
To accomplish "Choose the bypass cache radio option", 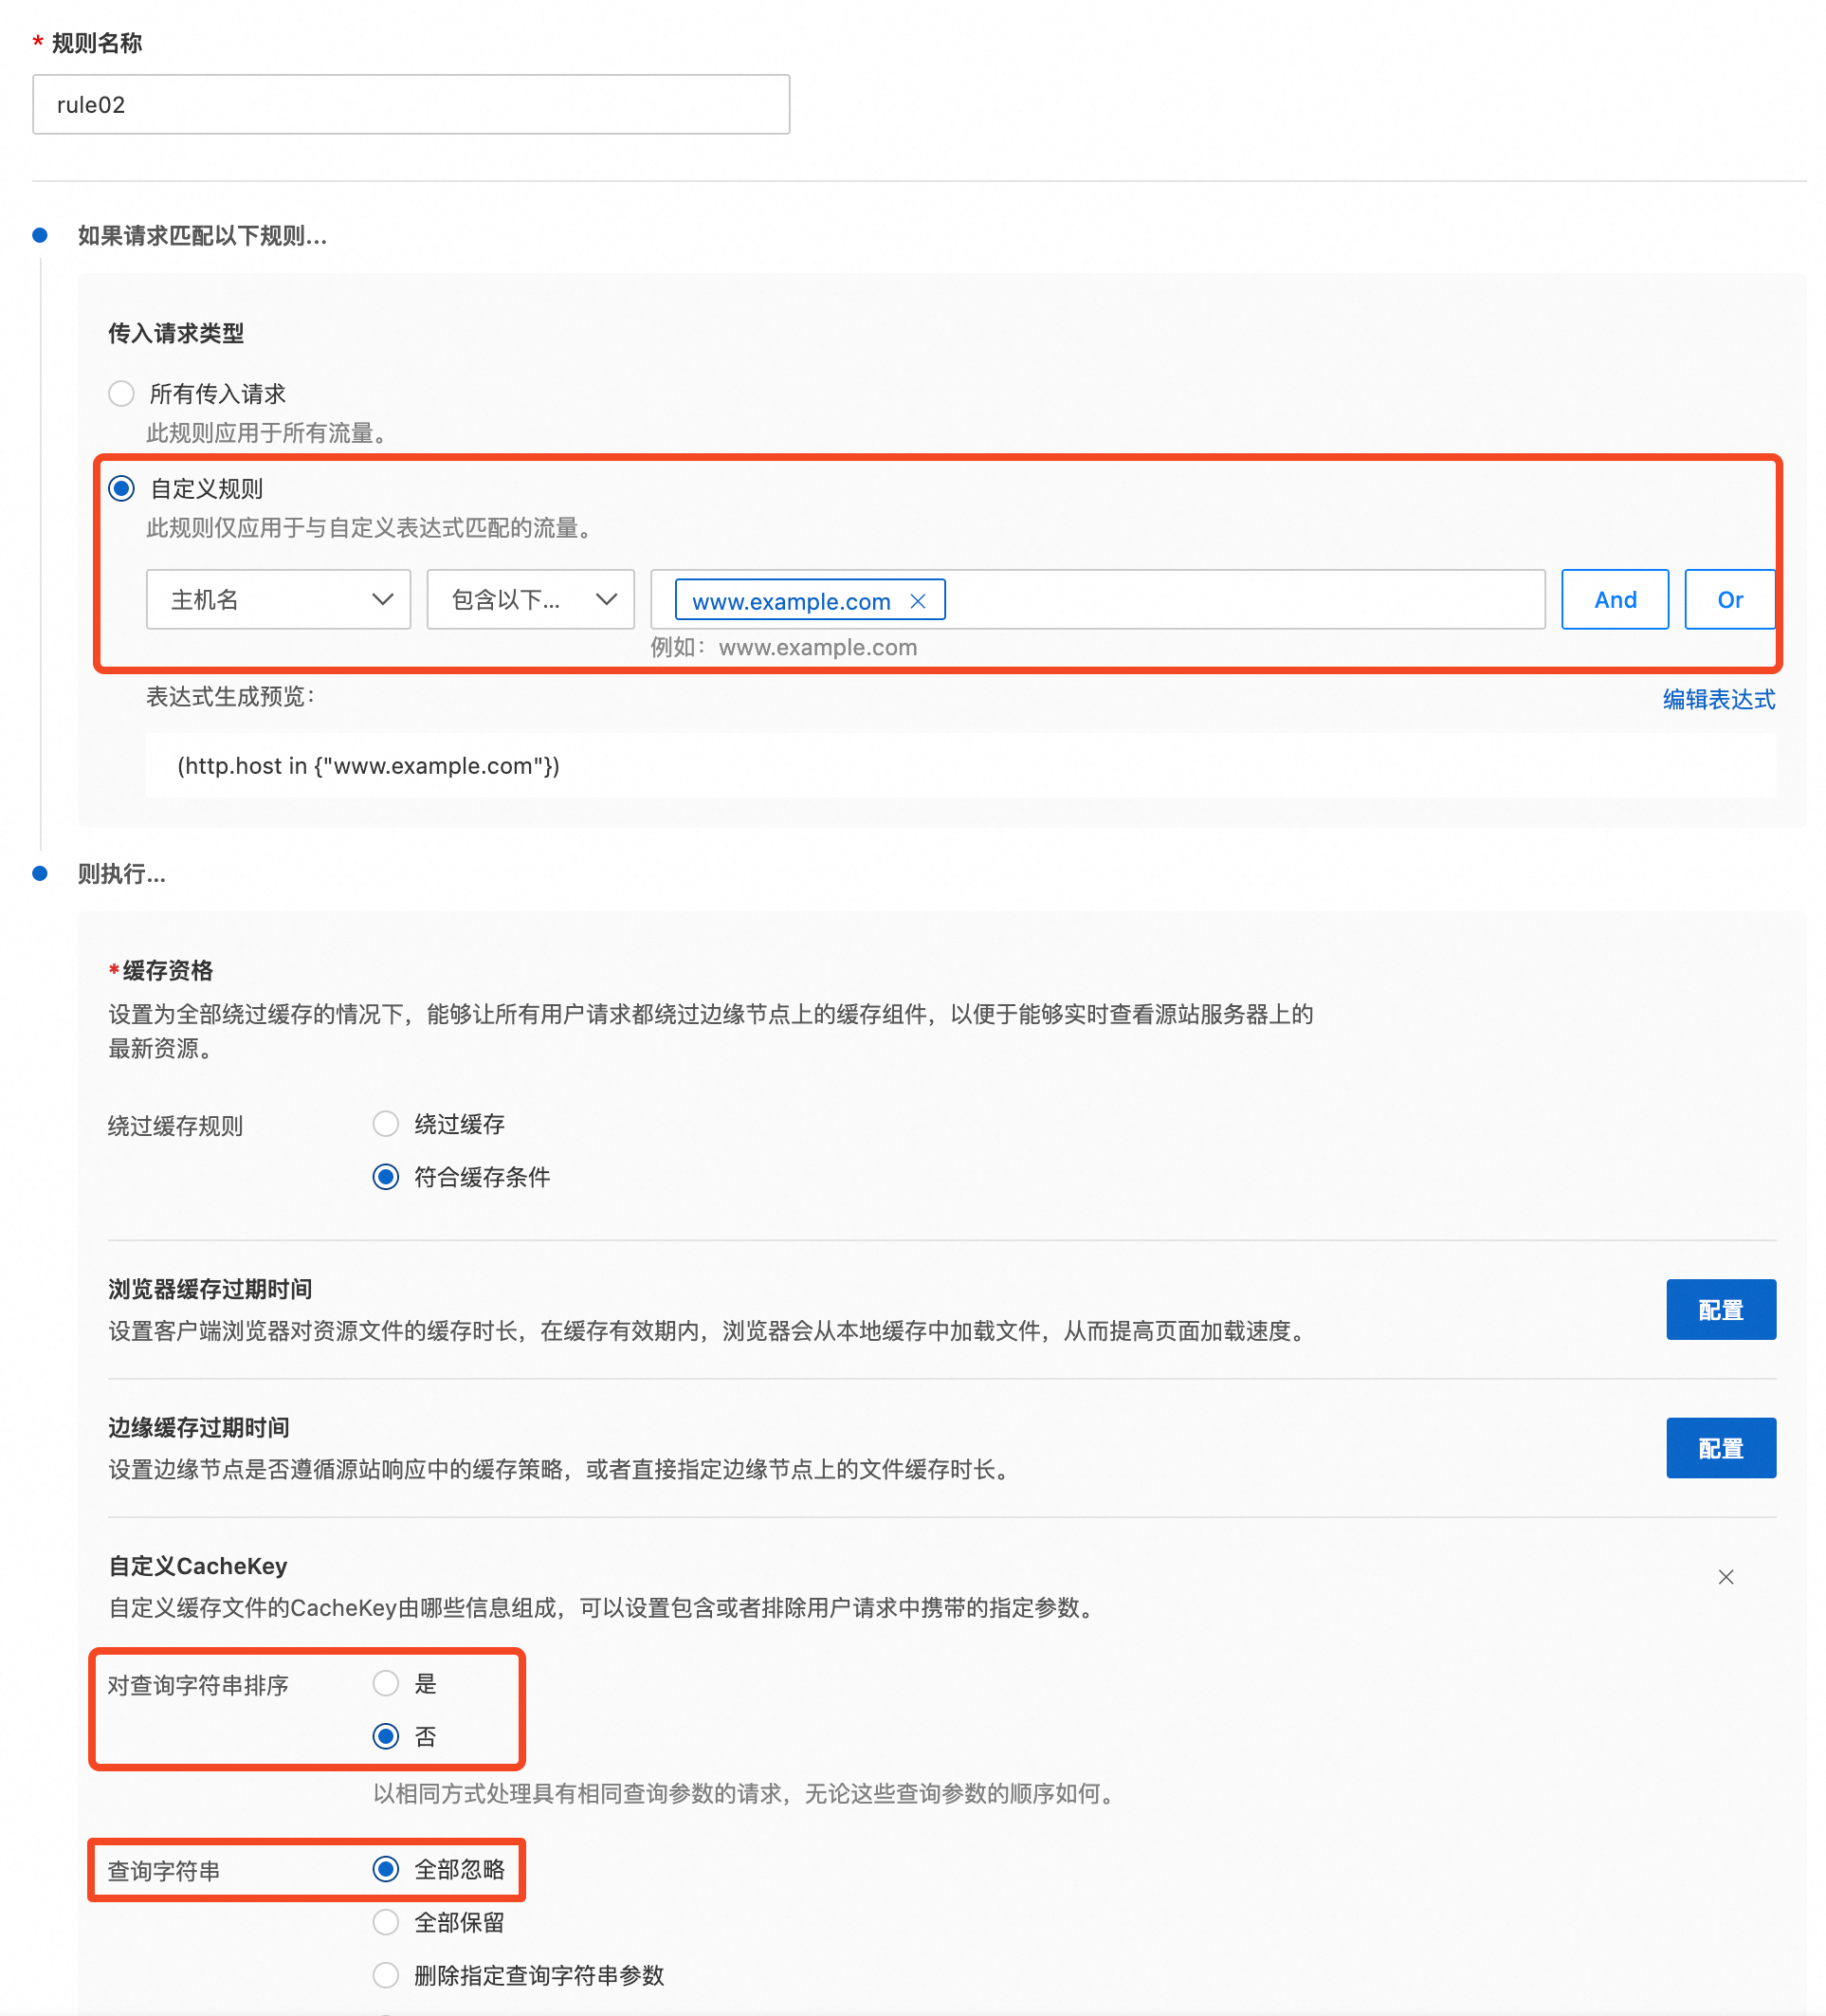I will pyautogui.click(x=386, y=1124).
